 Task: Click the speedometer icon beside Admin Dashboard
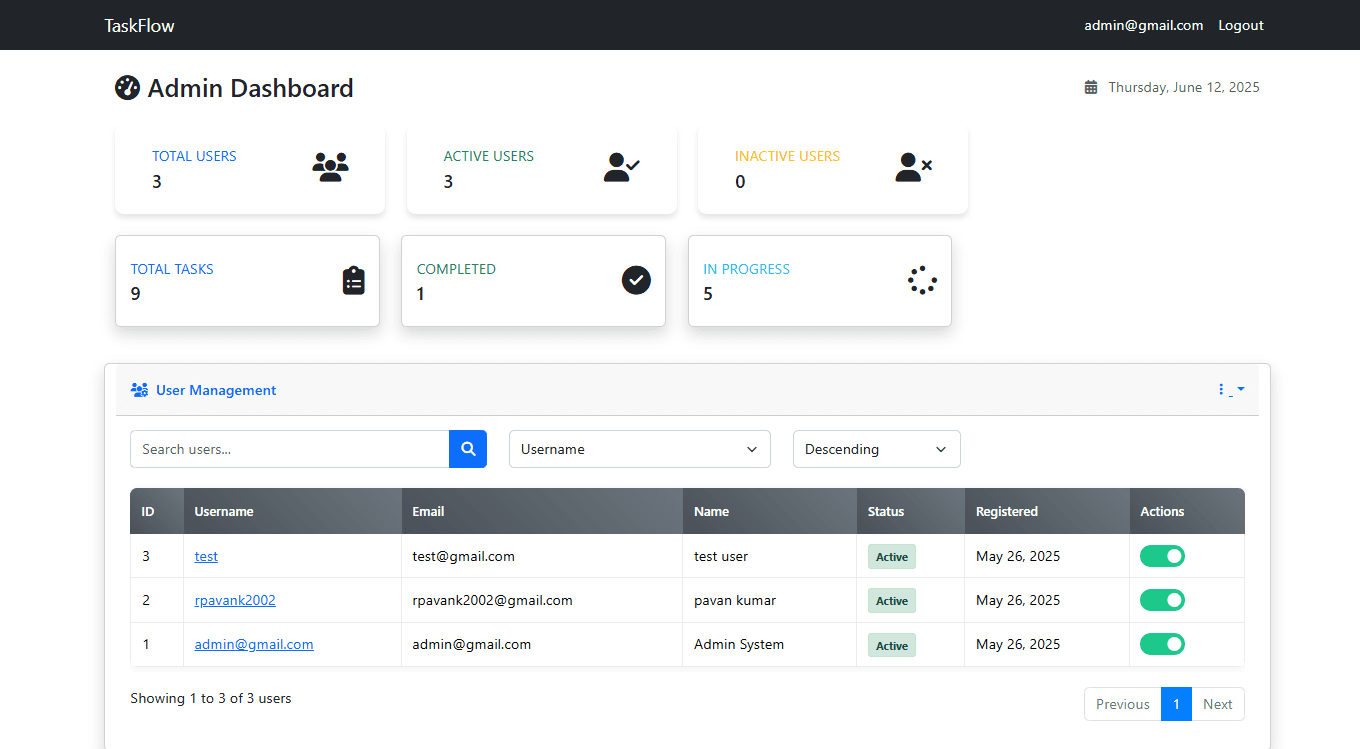pos(127,87)
